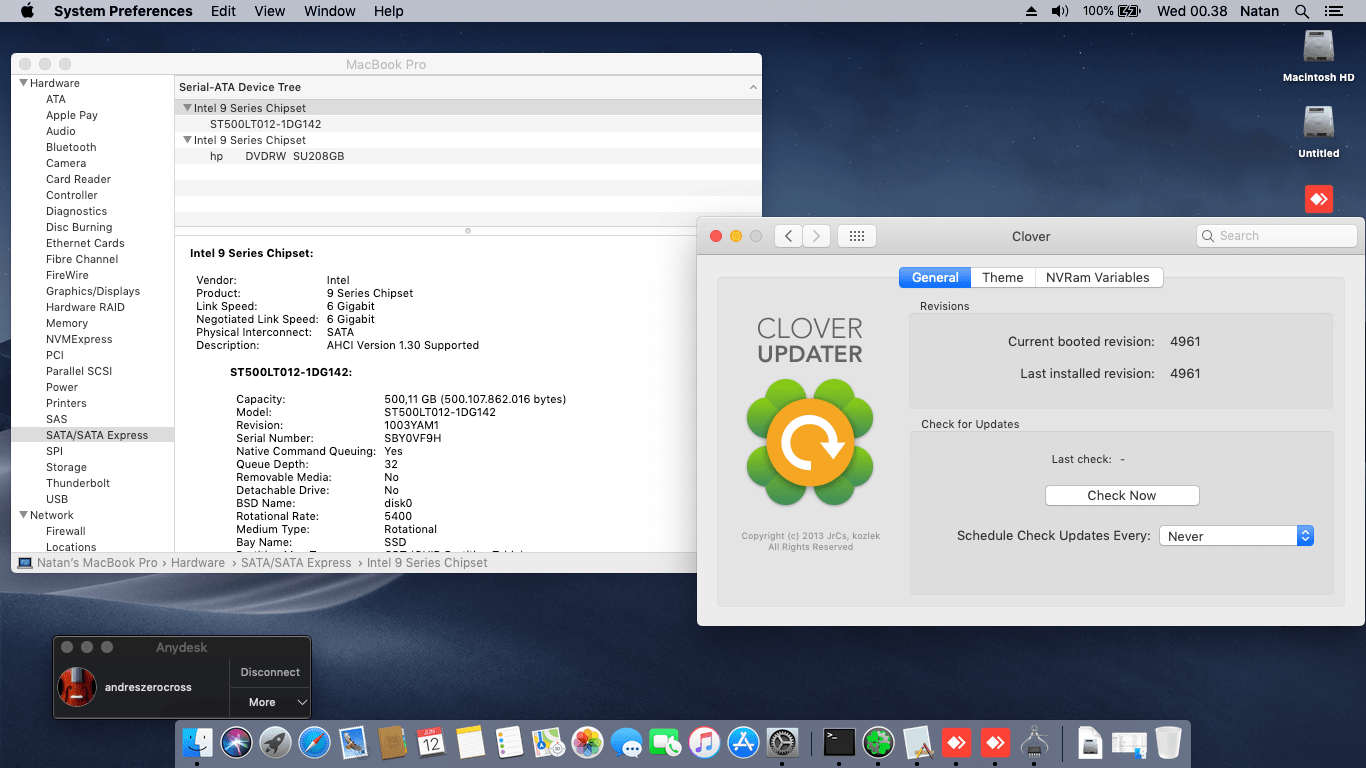The height and width of the screenshot is (768, 1366).
Task: Launch Siri from the Dock
Action: pyautogui.click(x=237, y=742)
